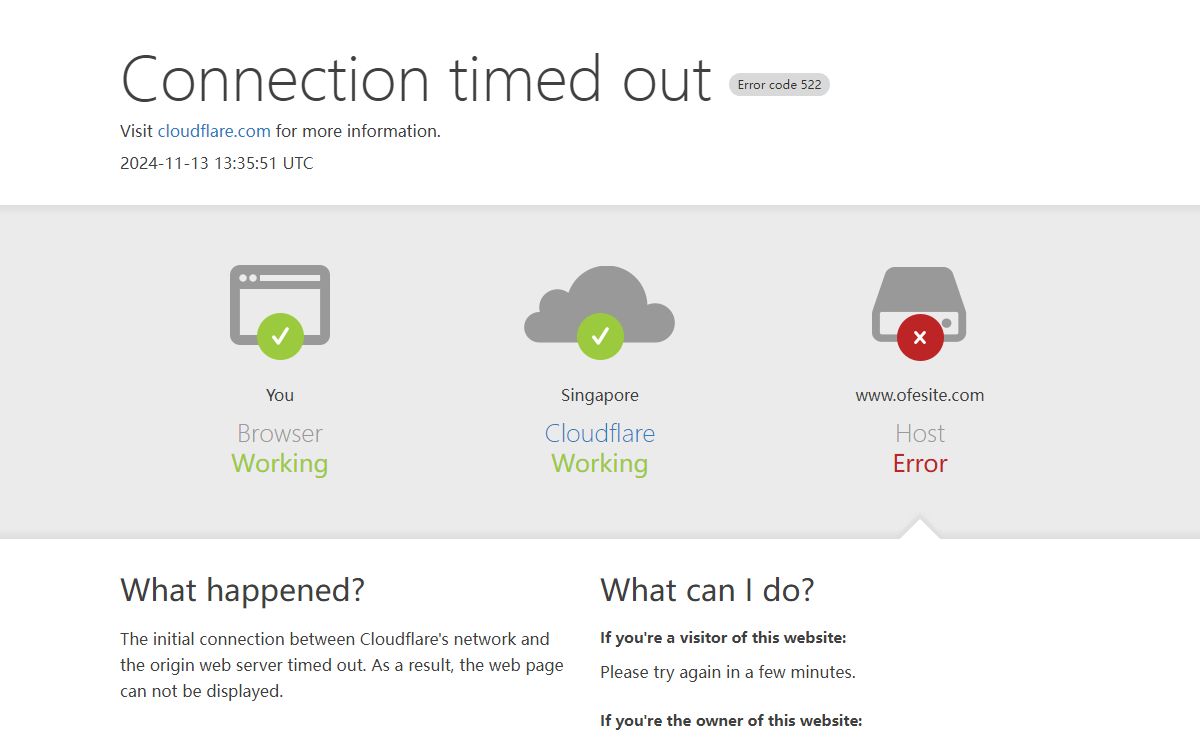Click the green checkmark on the browser icon

click(x=280, y=336)
